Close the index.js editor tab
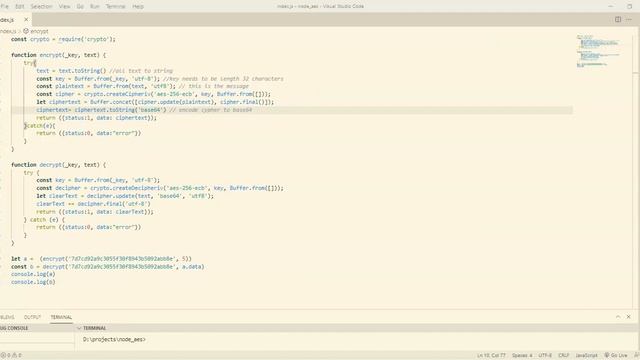This screenshot has height=360, width=640. click(x=26, y=20)
